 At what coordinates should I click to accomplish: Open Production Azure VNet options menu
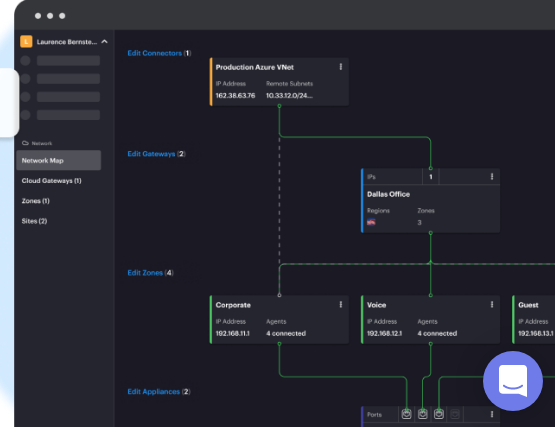pyautogui.click(x=341, y=67)
